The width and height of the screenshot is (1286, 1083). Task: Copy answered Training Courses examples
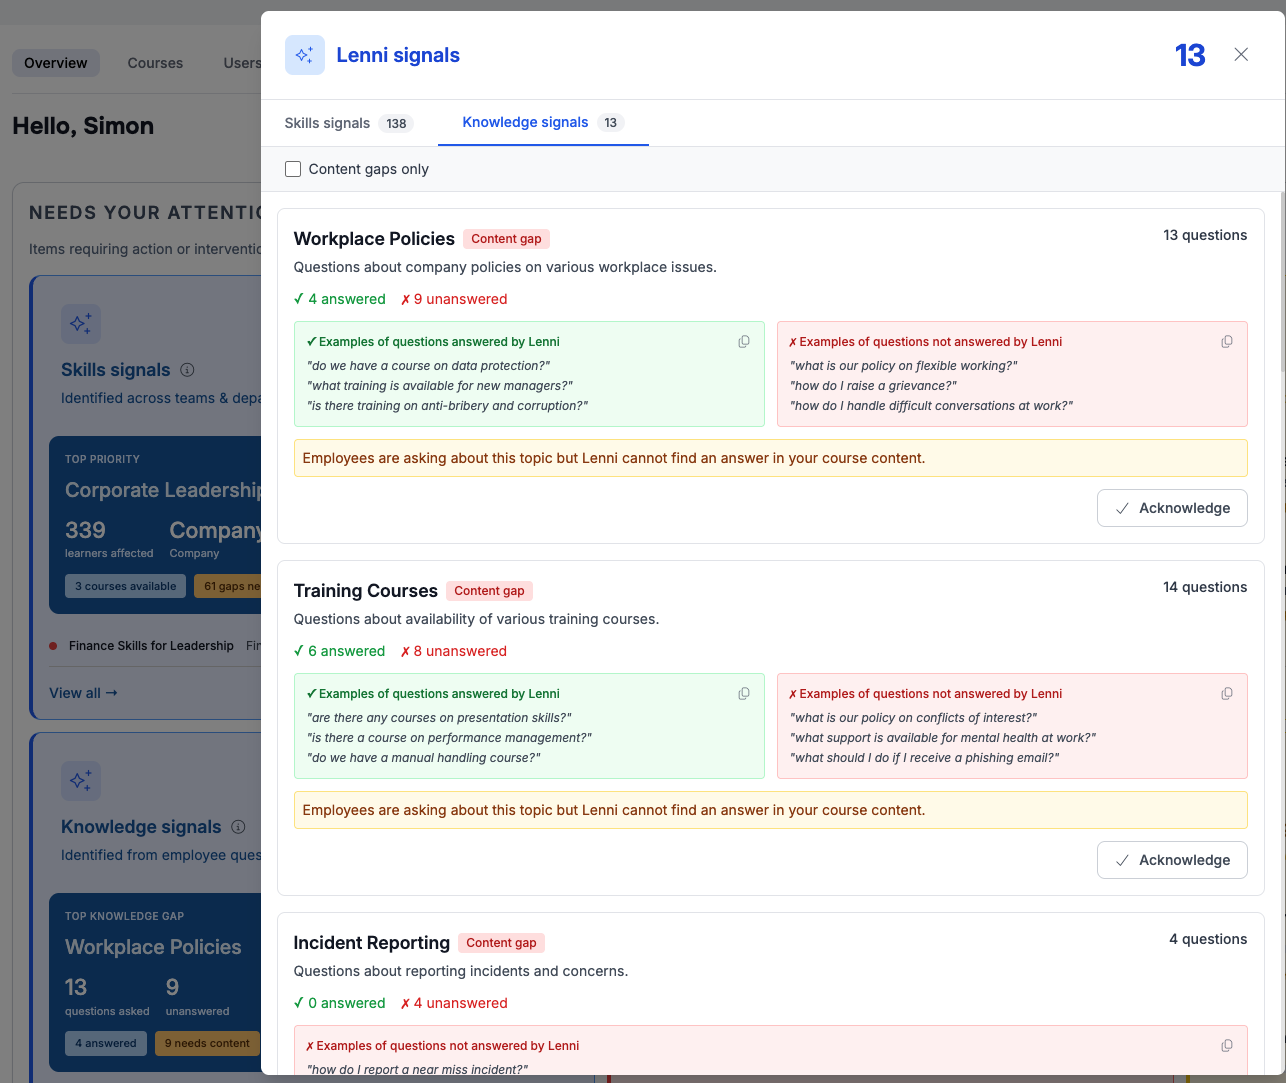[744, 693]
